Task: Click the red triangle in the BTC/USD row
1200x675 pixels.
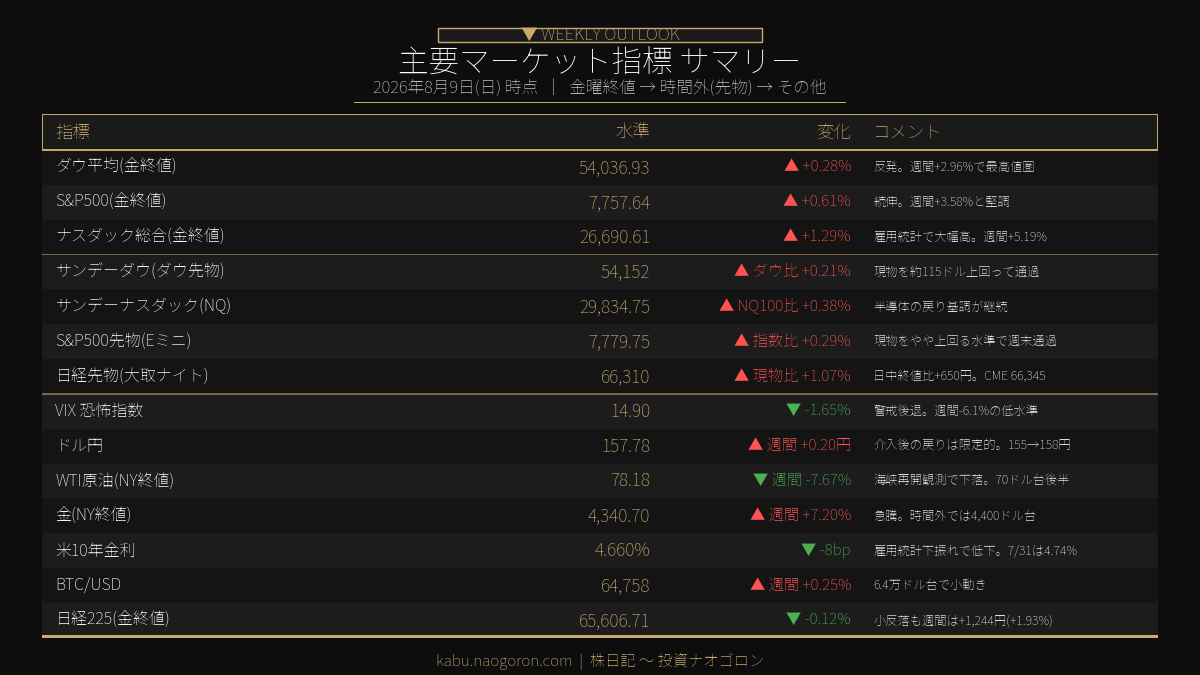Action: 757,584
